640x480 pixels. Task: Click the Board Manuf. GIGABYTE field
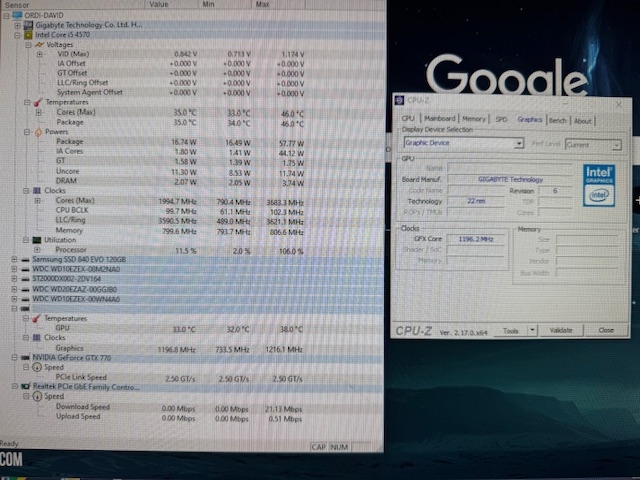(510, 180)
